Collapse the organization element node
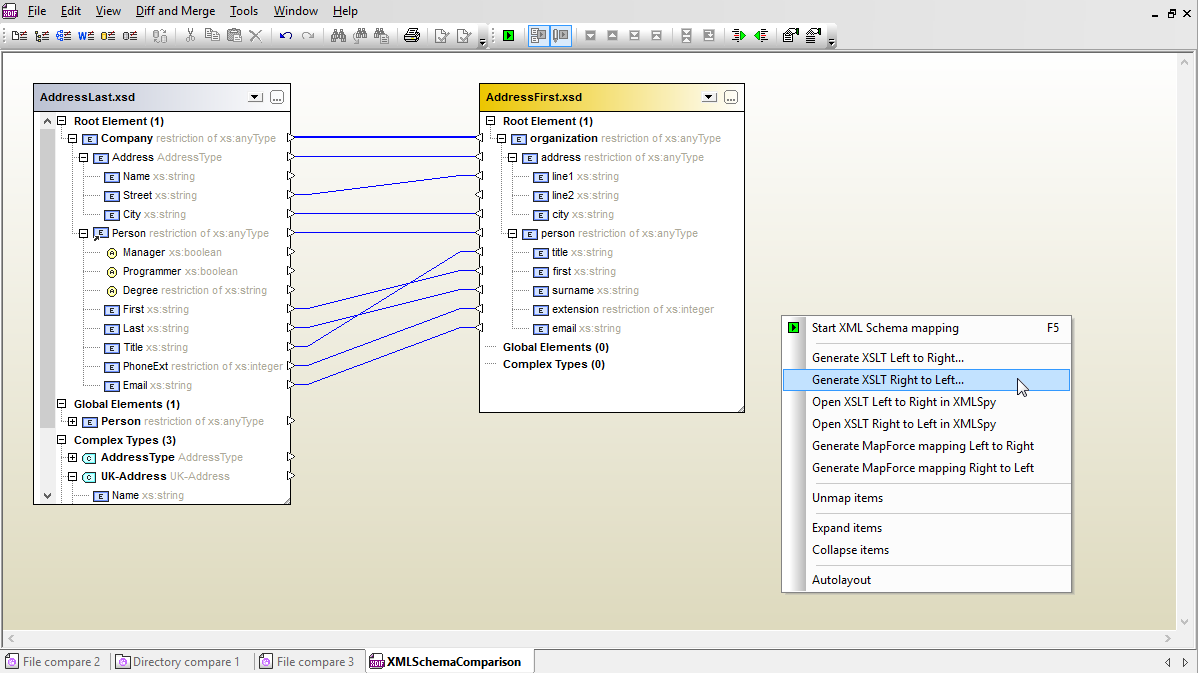 [x=501, y=138]
